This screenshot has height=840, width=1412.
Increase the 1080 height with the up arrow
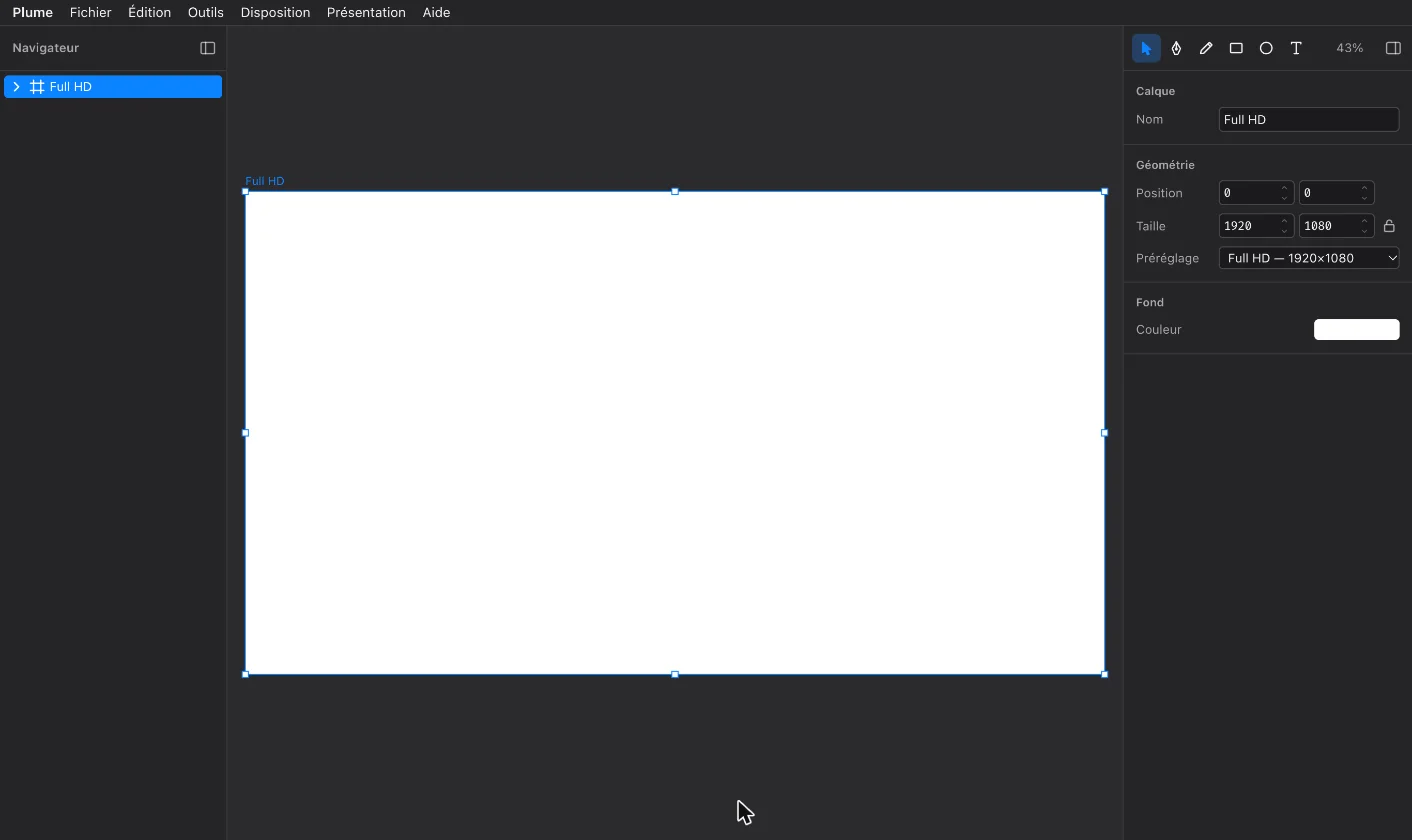(1365, 220)
